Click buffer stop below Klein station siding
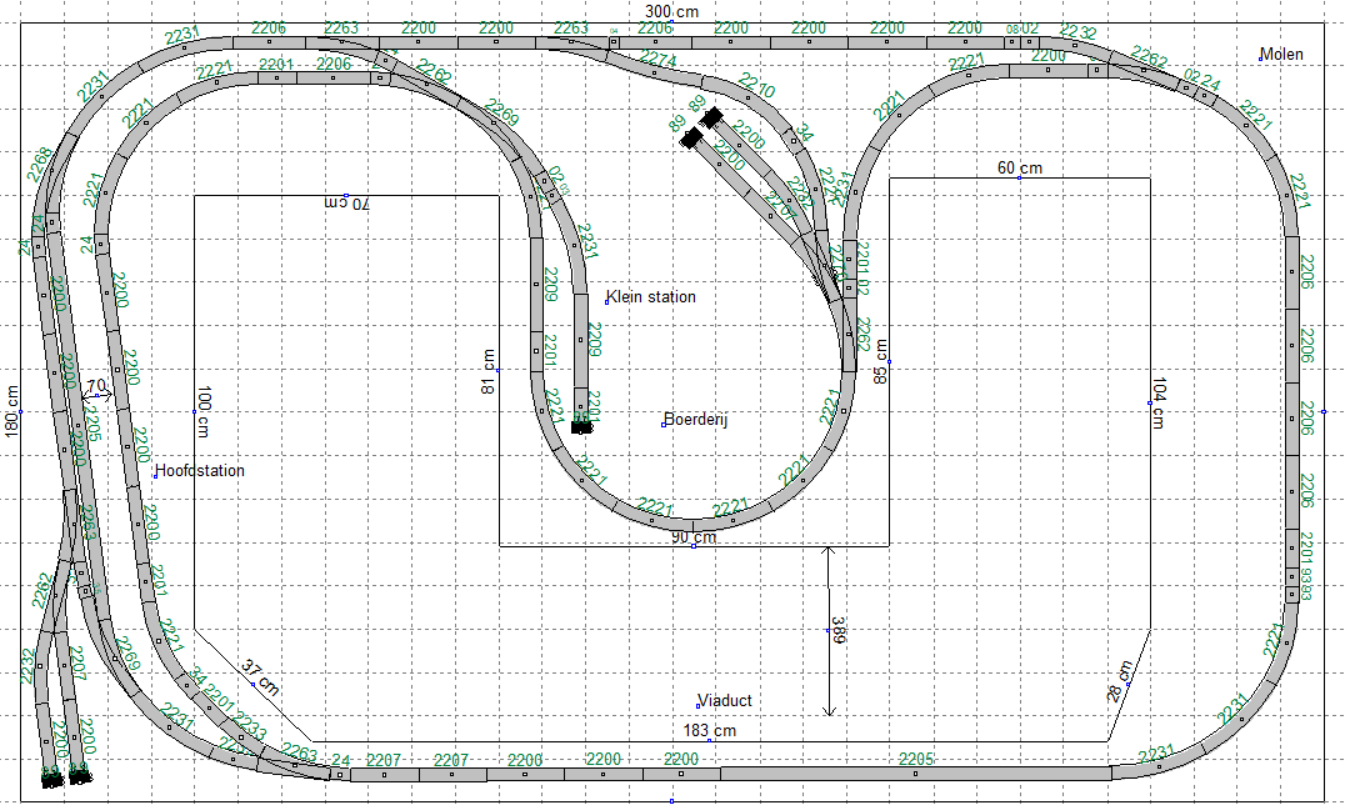Image resolution: width=1346 pixels, height=807 pixels. (582, 427)
